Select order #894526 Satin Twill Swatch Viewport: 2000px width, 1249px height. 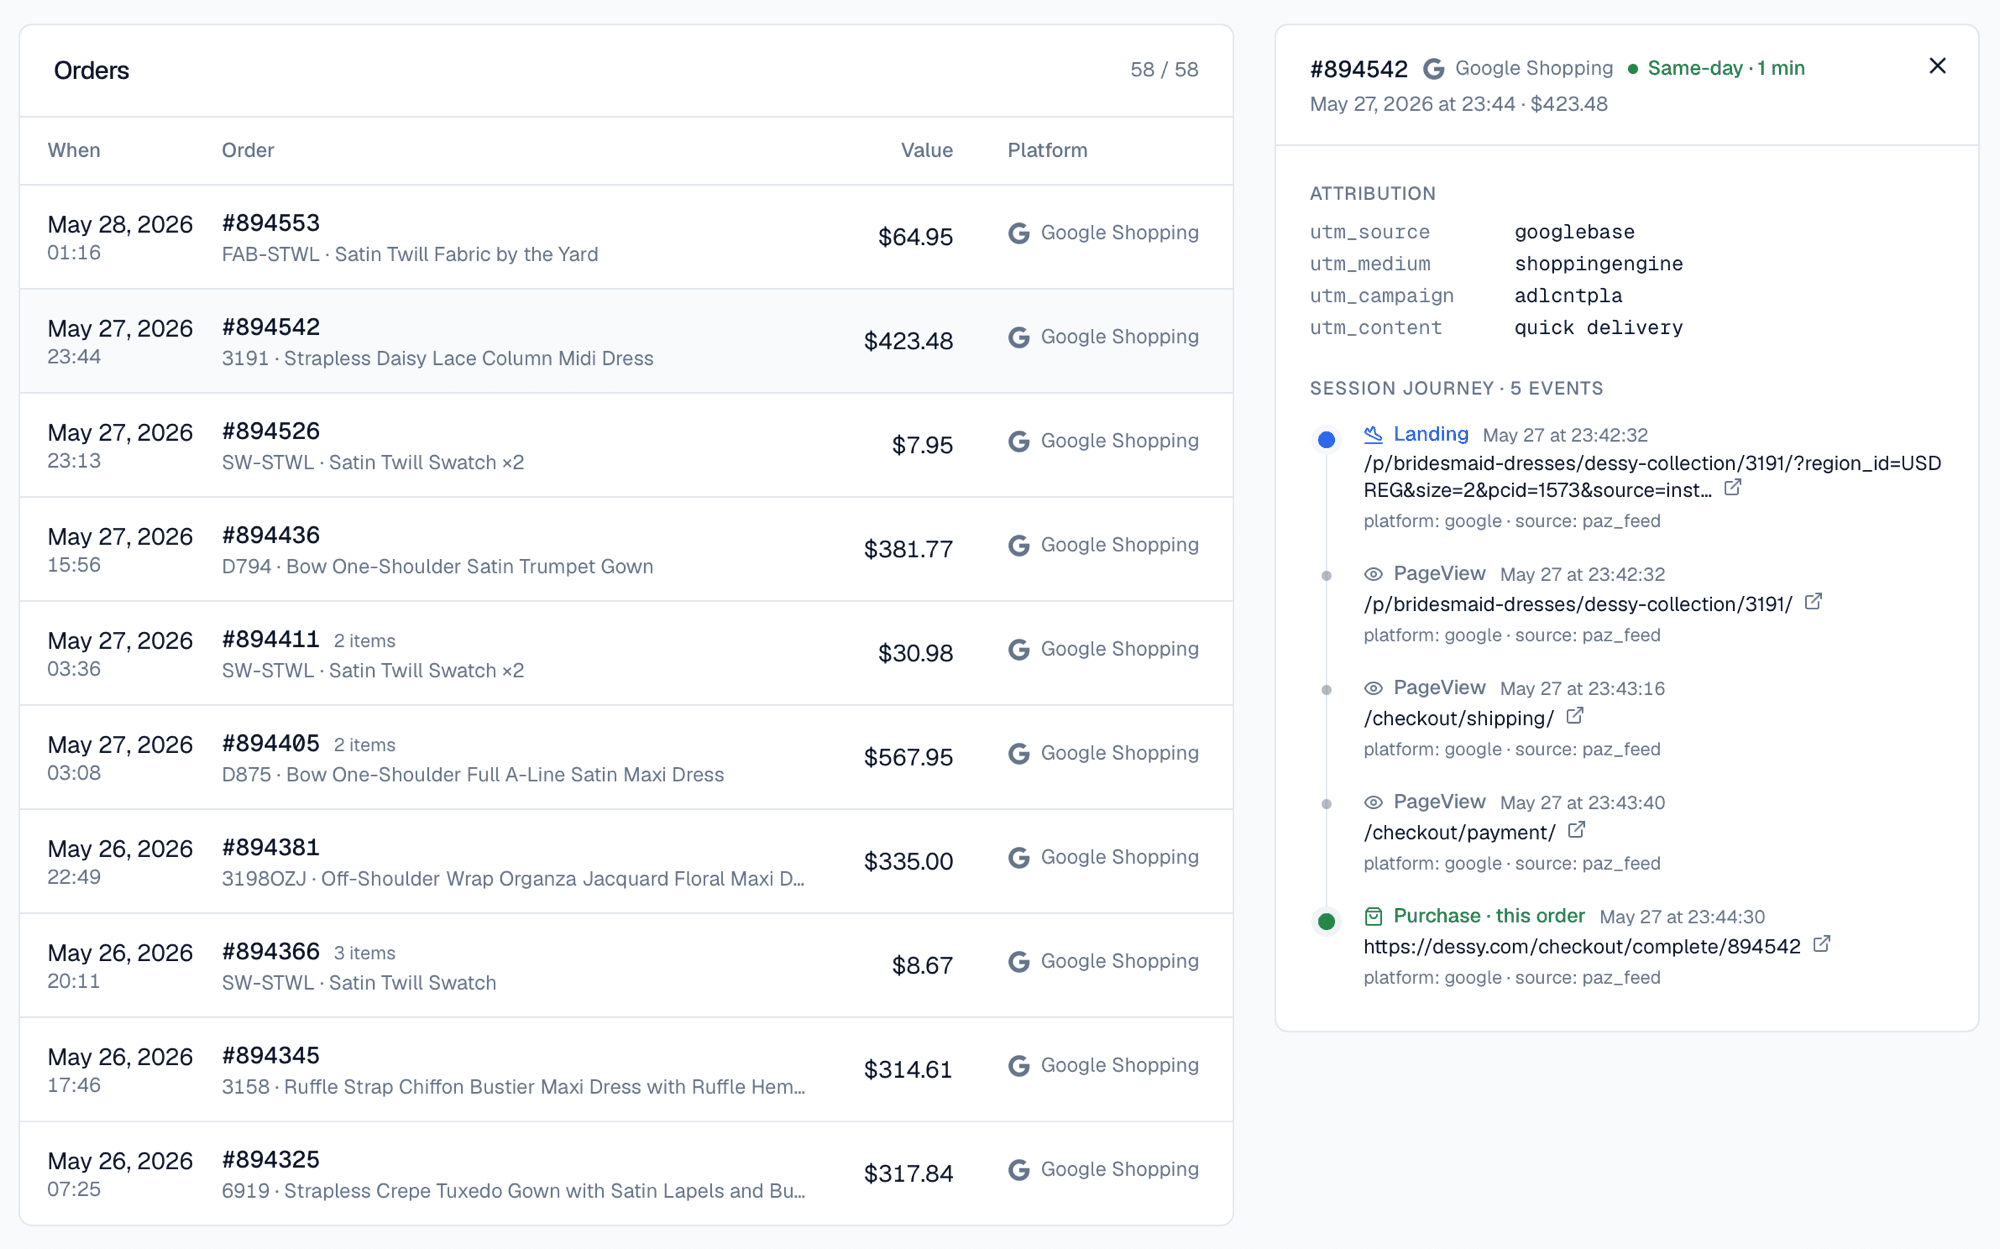tap(626, 445)
